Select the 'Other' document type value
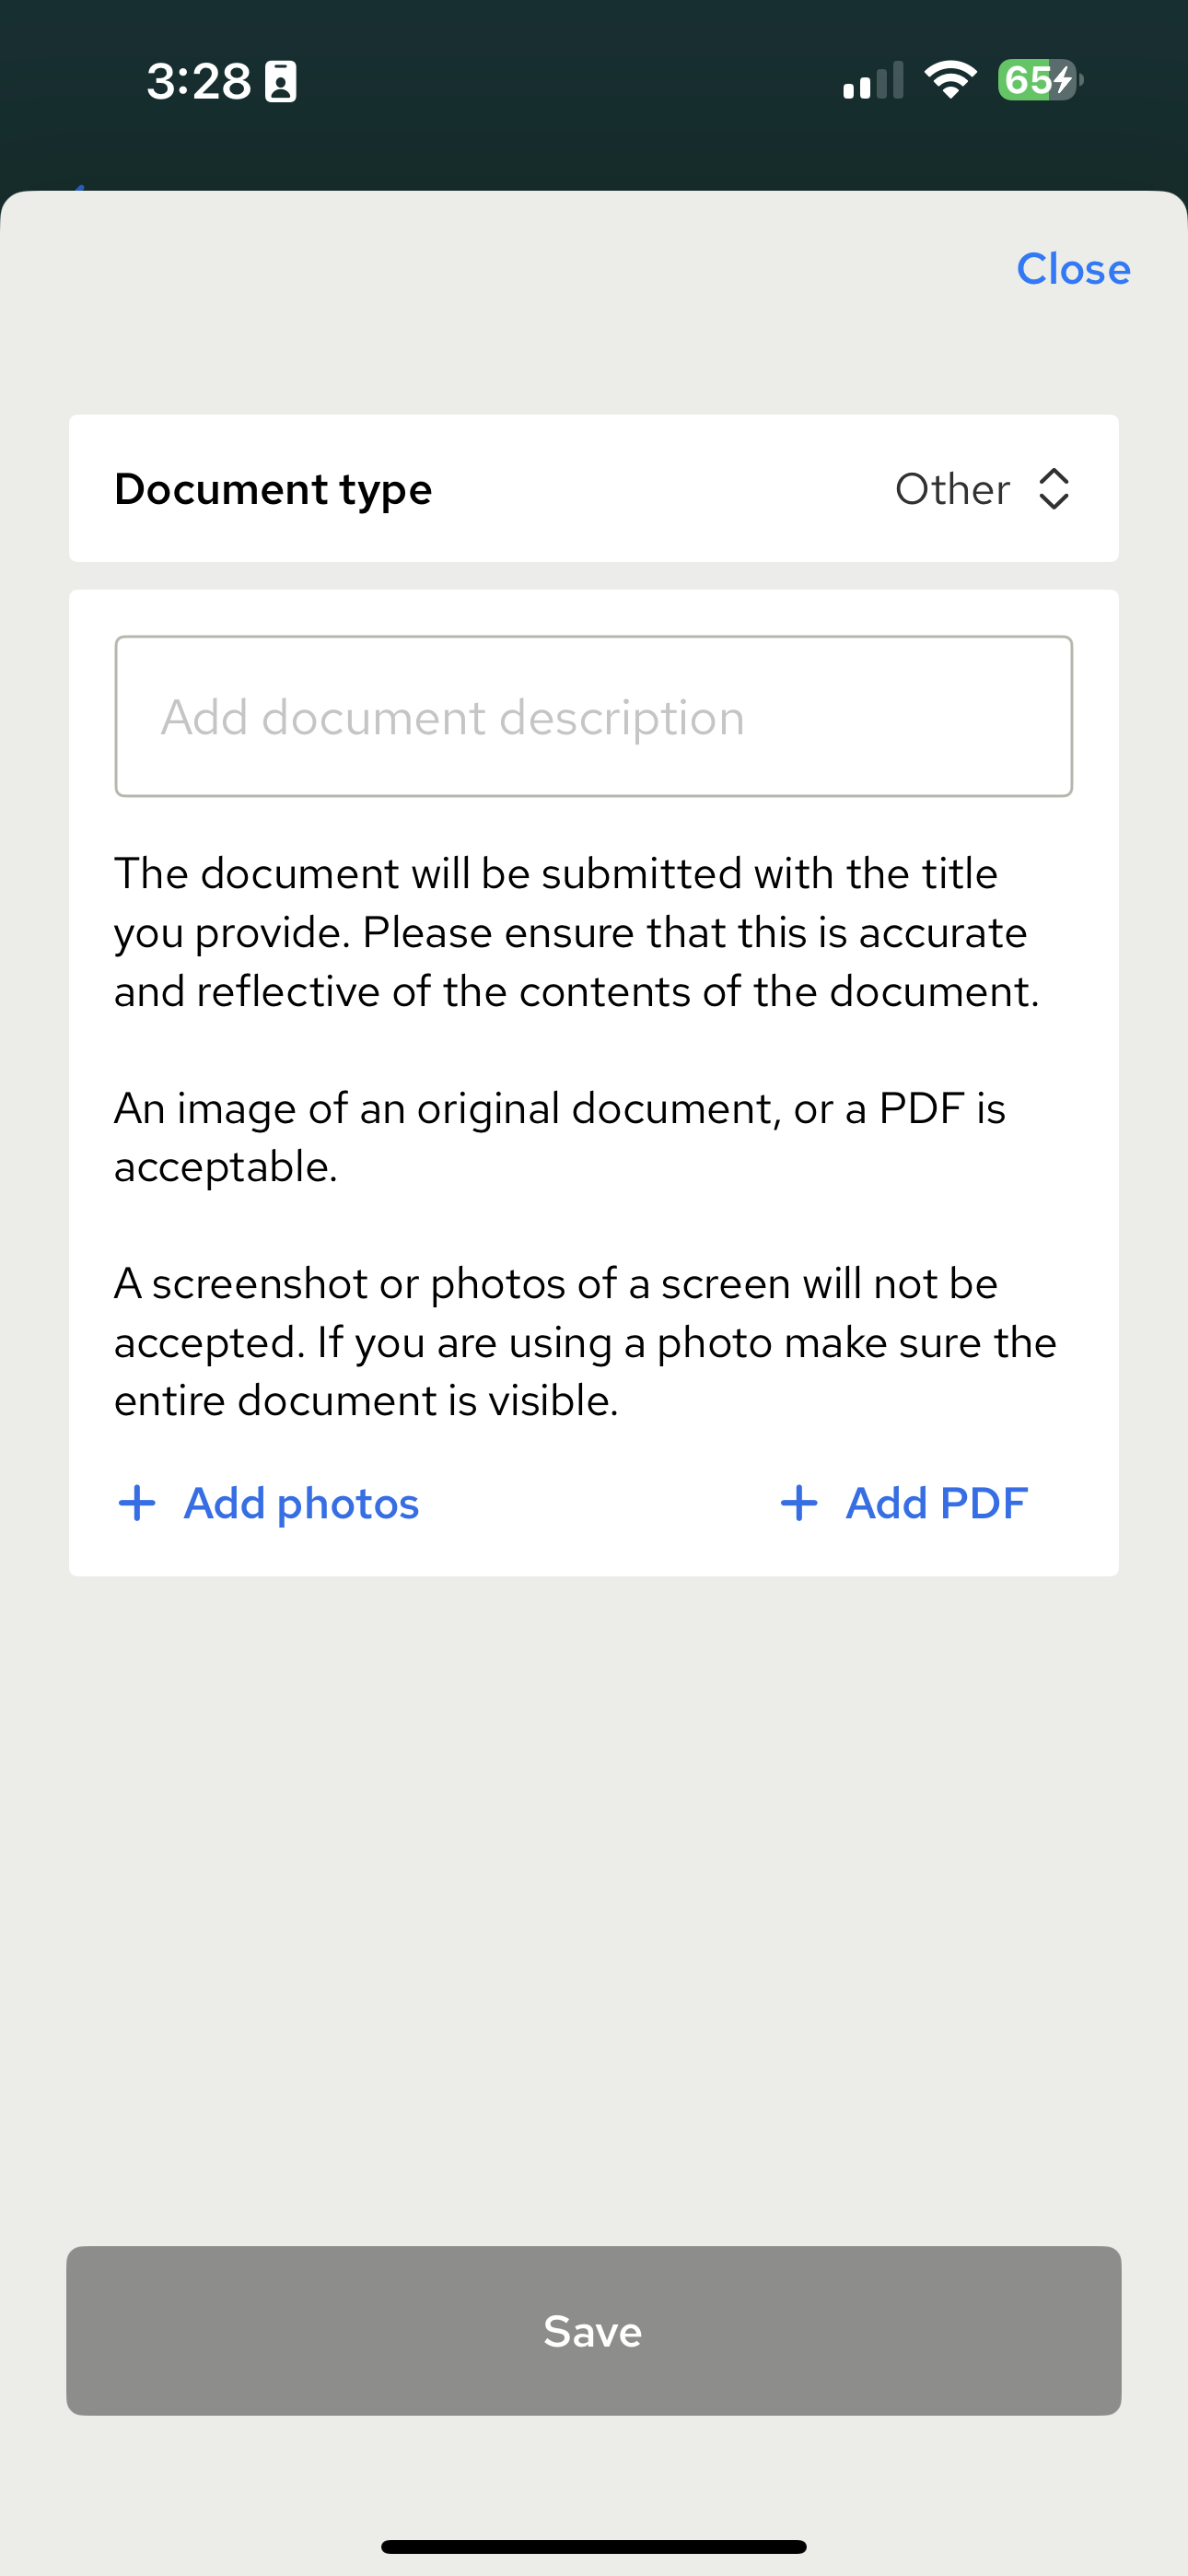 pos(952,489)
